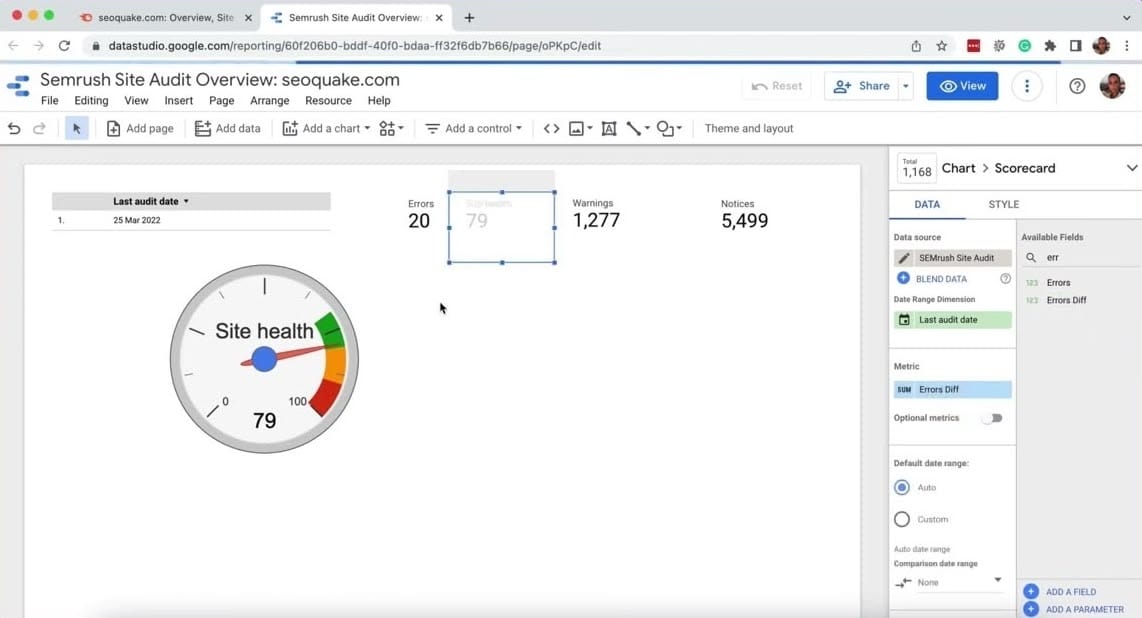Click the undo arrow in the toolbar

coord(14,129)
